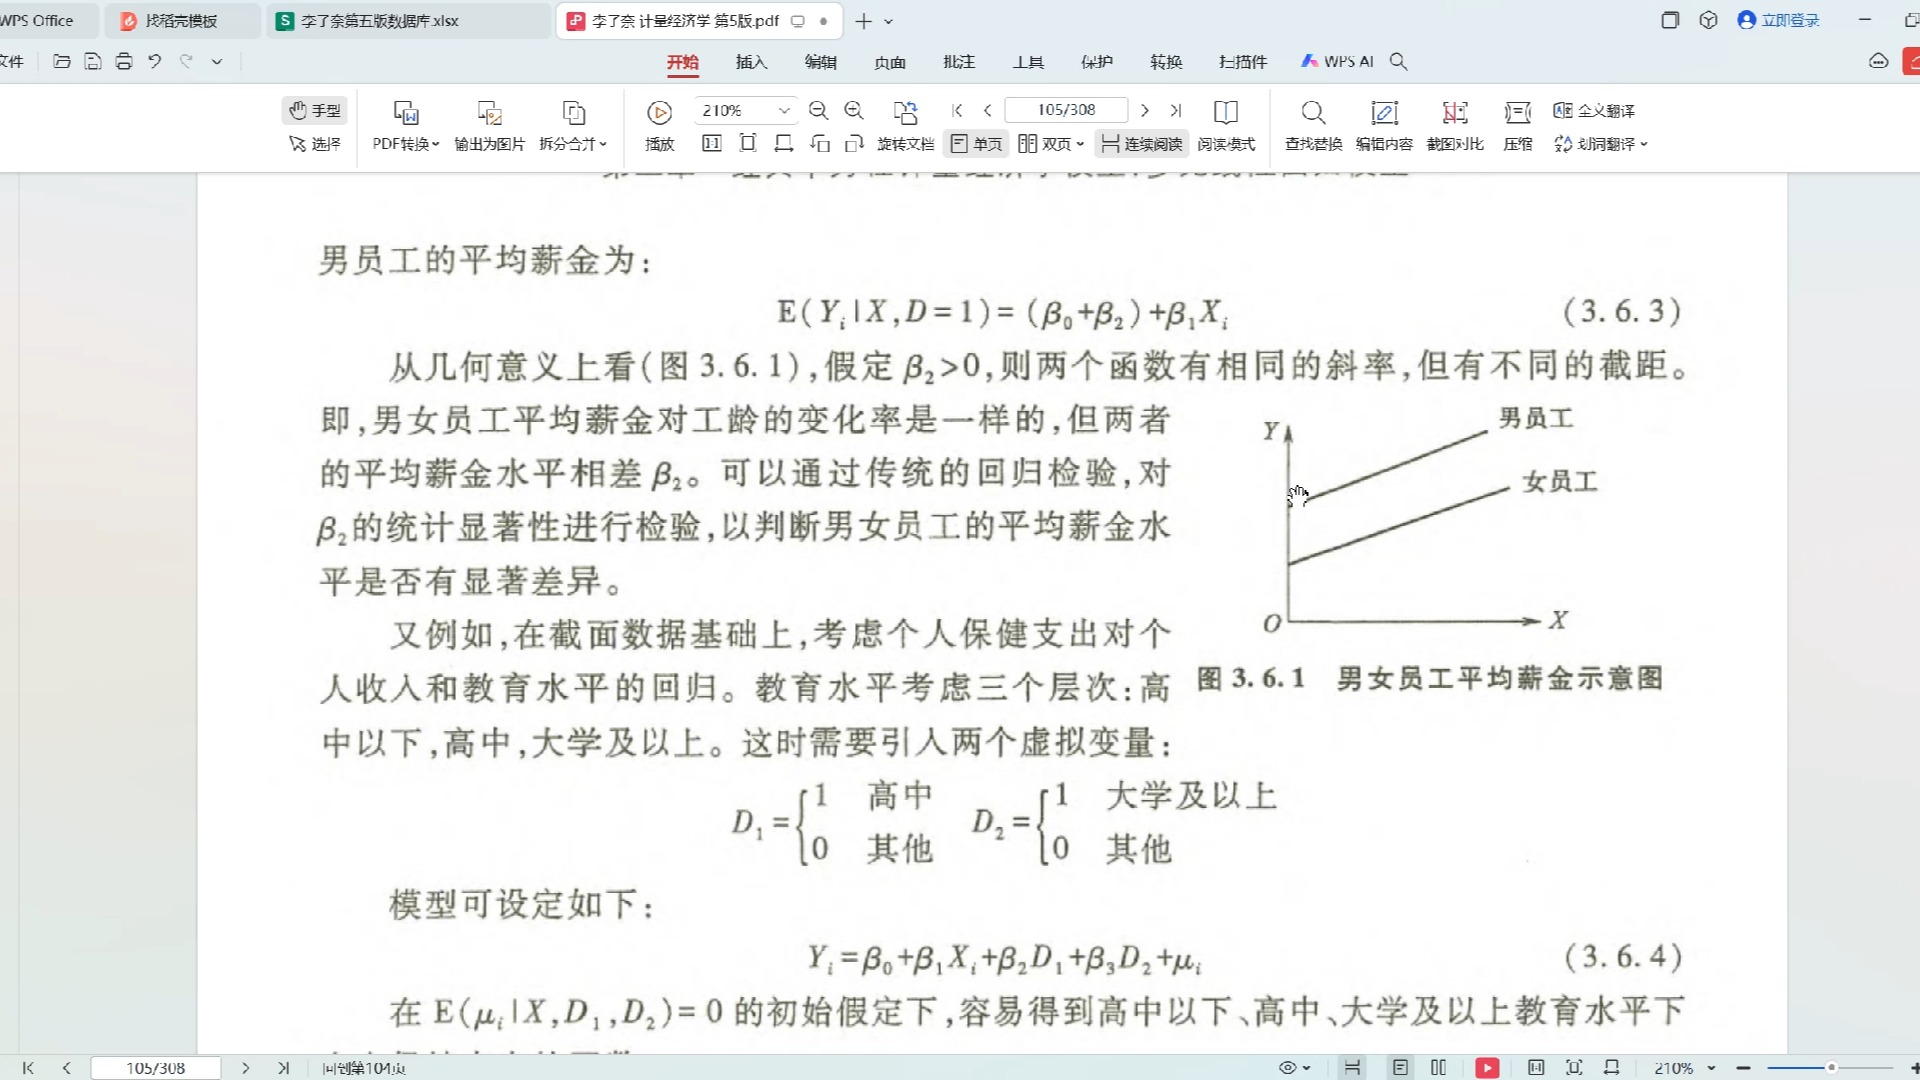Image resolution: width=1920 pixels, height=1080 pixels.
Task: Open the 拆分合并 dropdown
Action: 574,126
